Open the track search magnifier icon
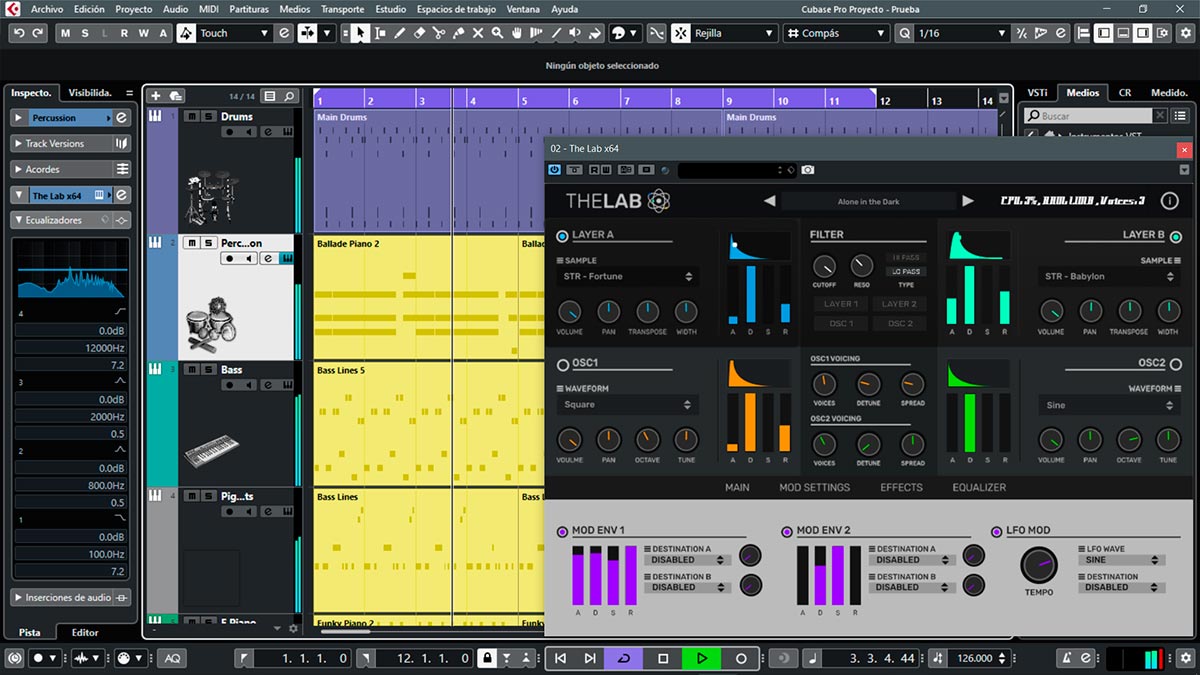 tap(289, 96)
